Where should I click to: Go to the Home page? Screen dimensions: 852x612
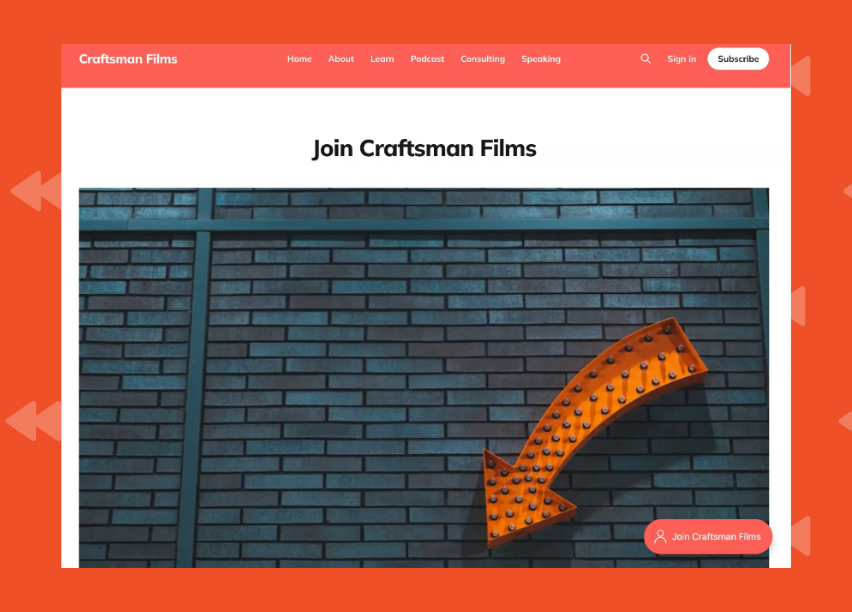(300, 59)
